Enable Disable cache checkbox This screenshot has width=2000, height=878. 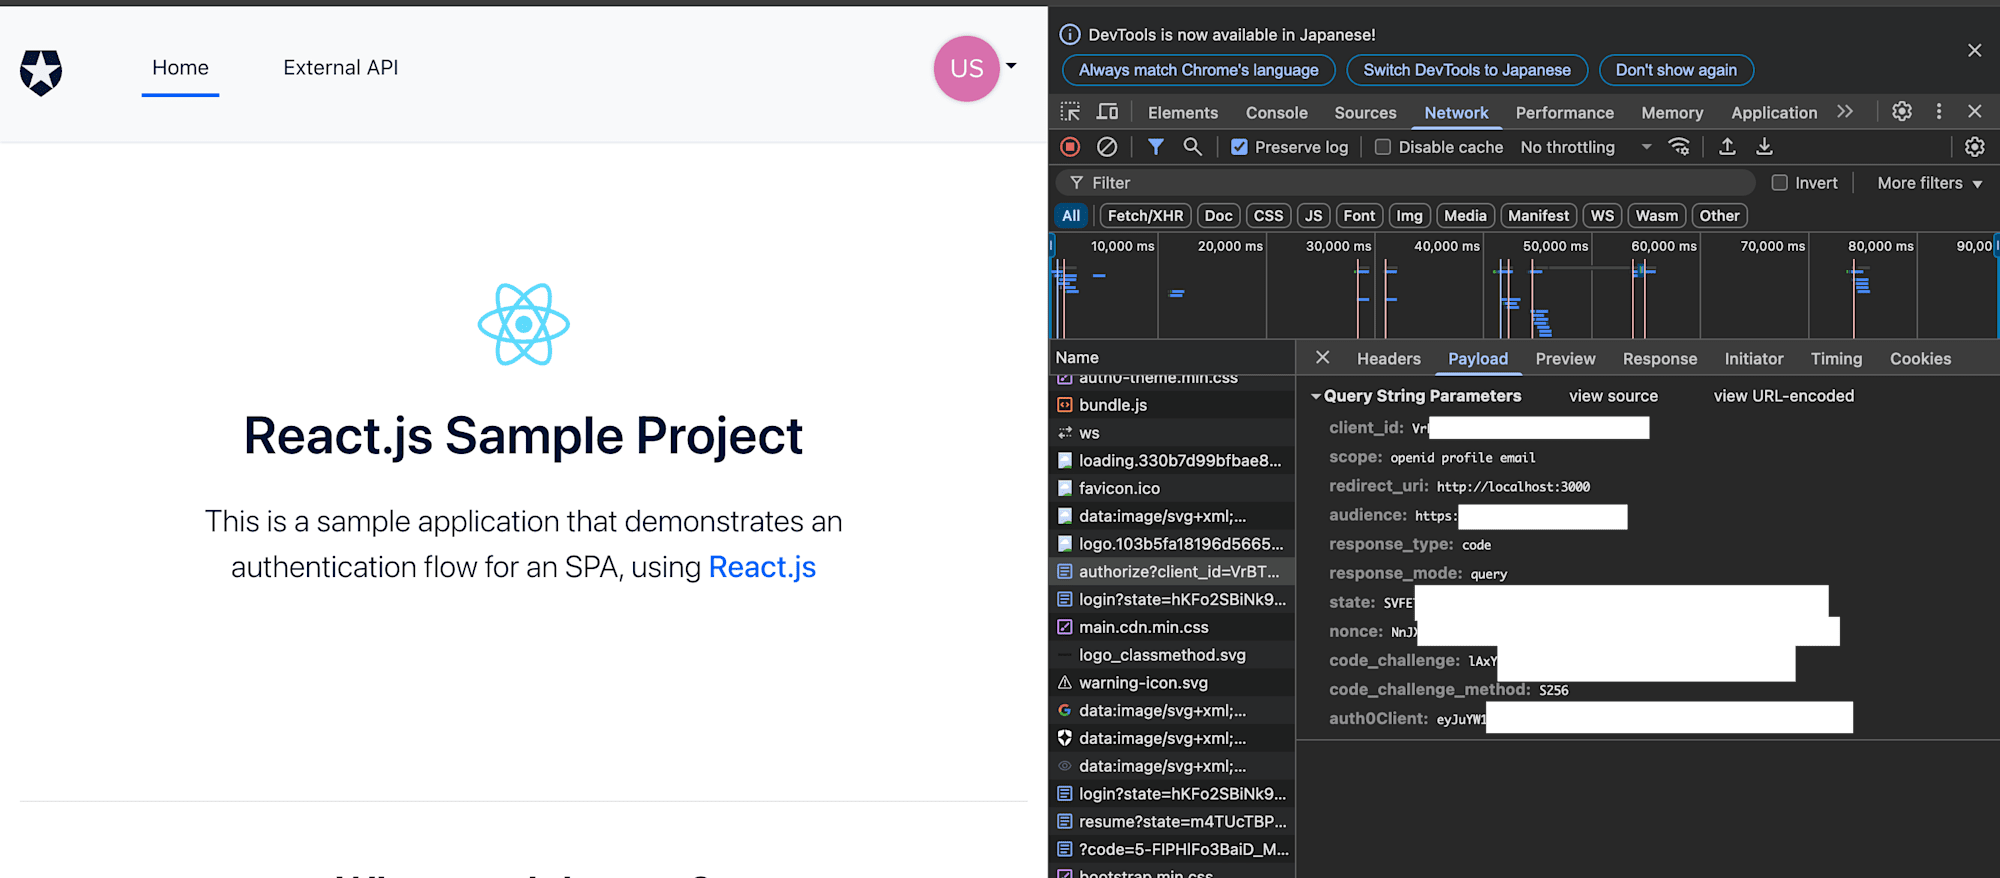coord(1383,147)
